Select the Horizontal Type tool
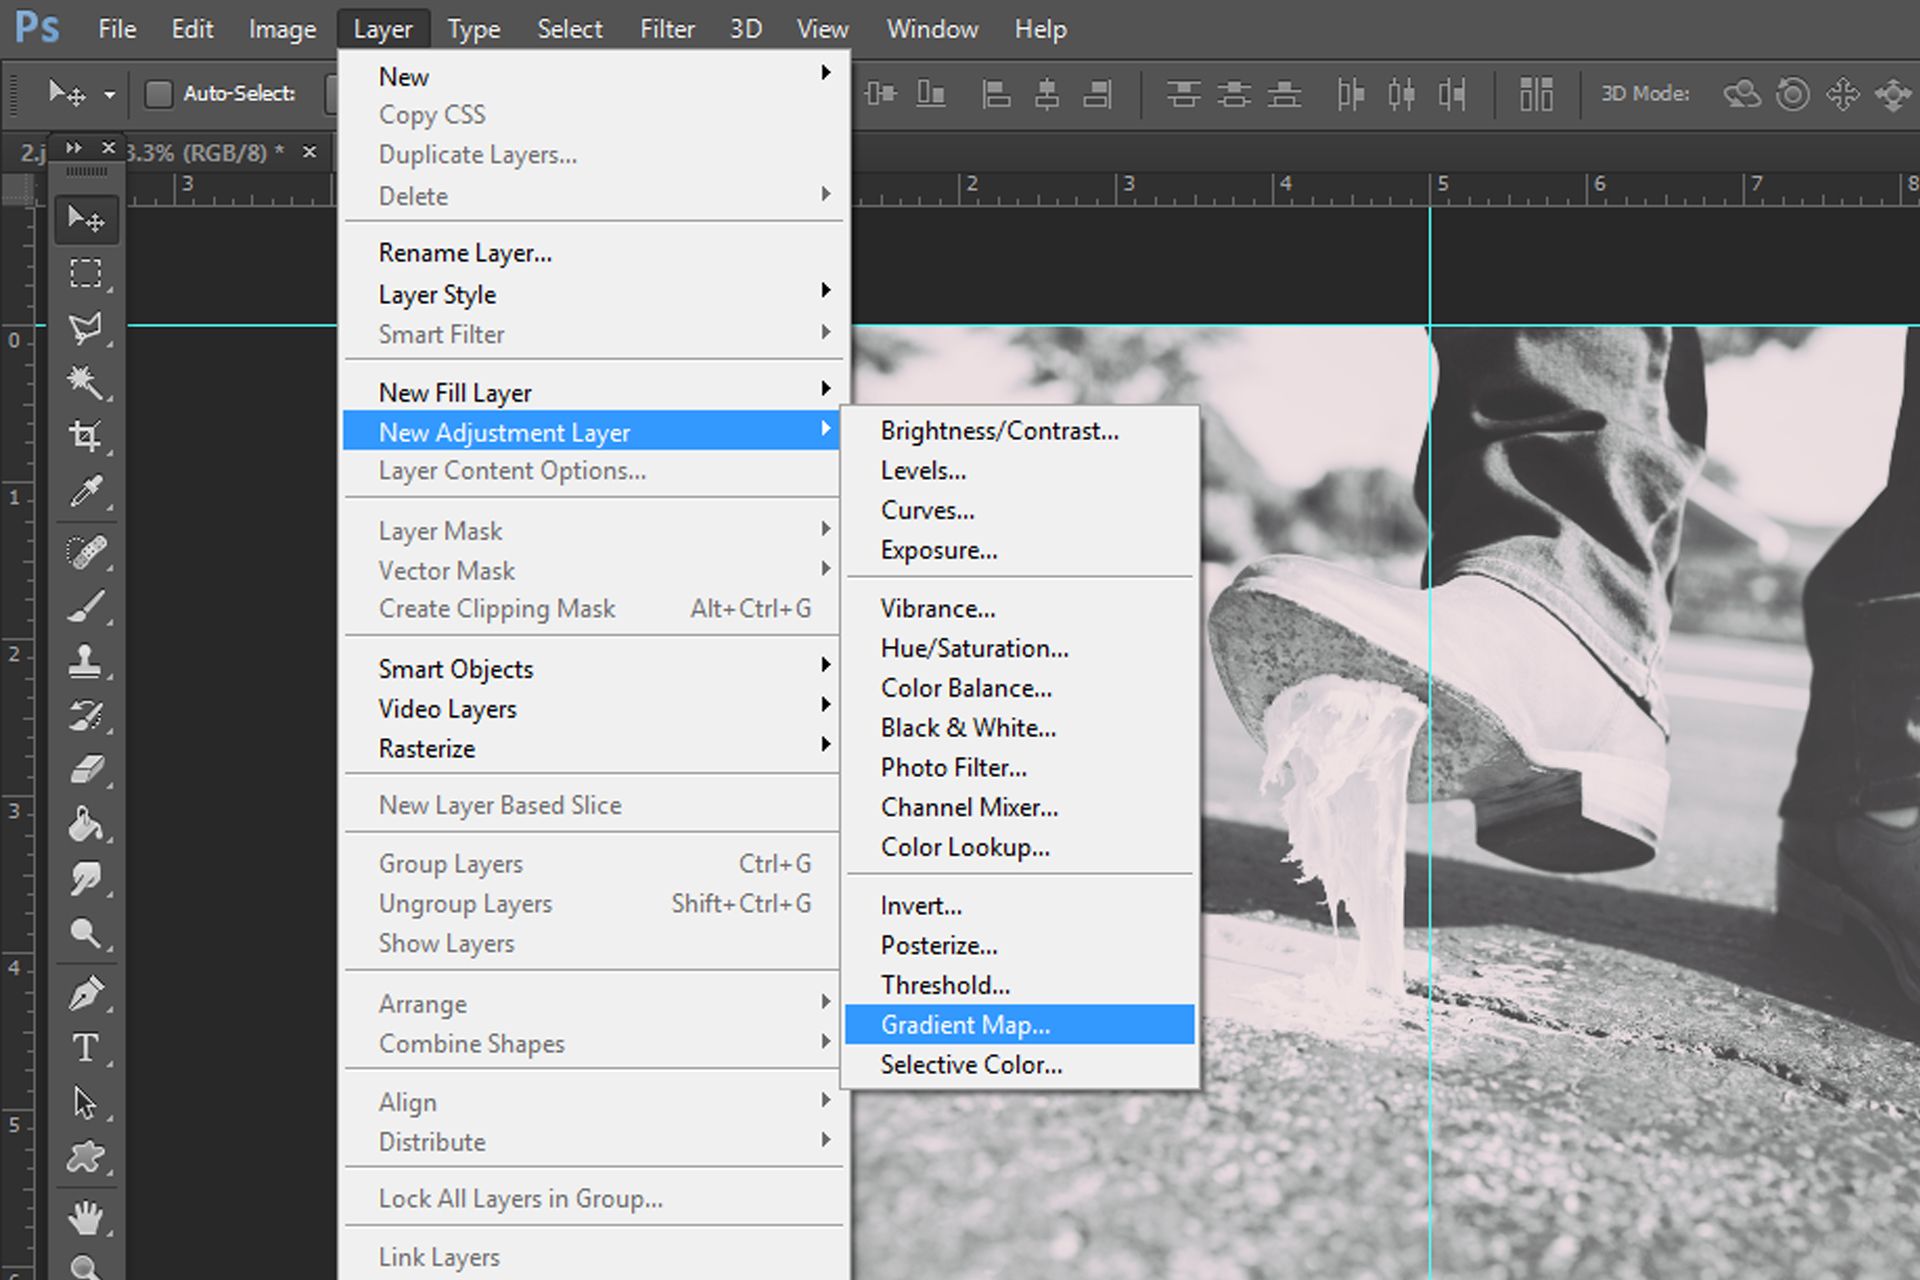1920x1280 pixels. click(x=86, y=1047)
